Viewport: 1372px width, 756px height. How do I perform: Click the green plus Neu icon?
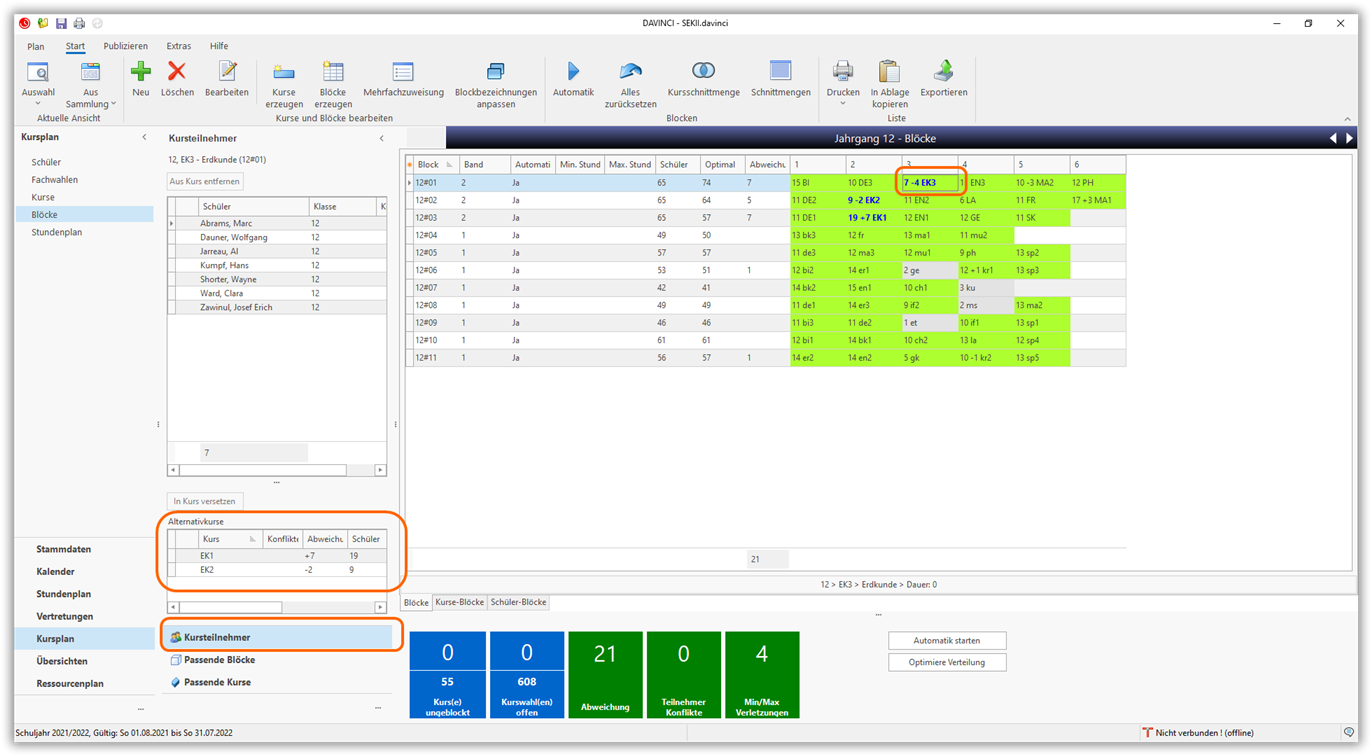(x=140, y=72)
